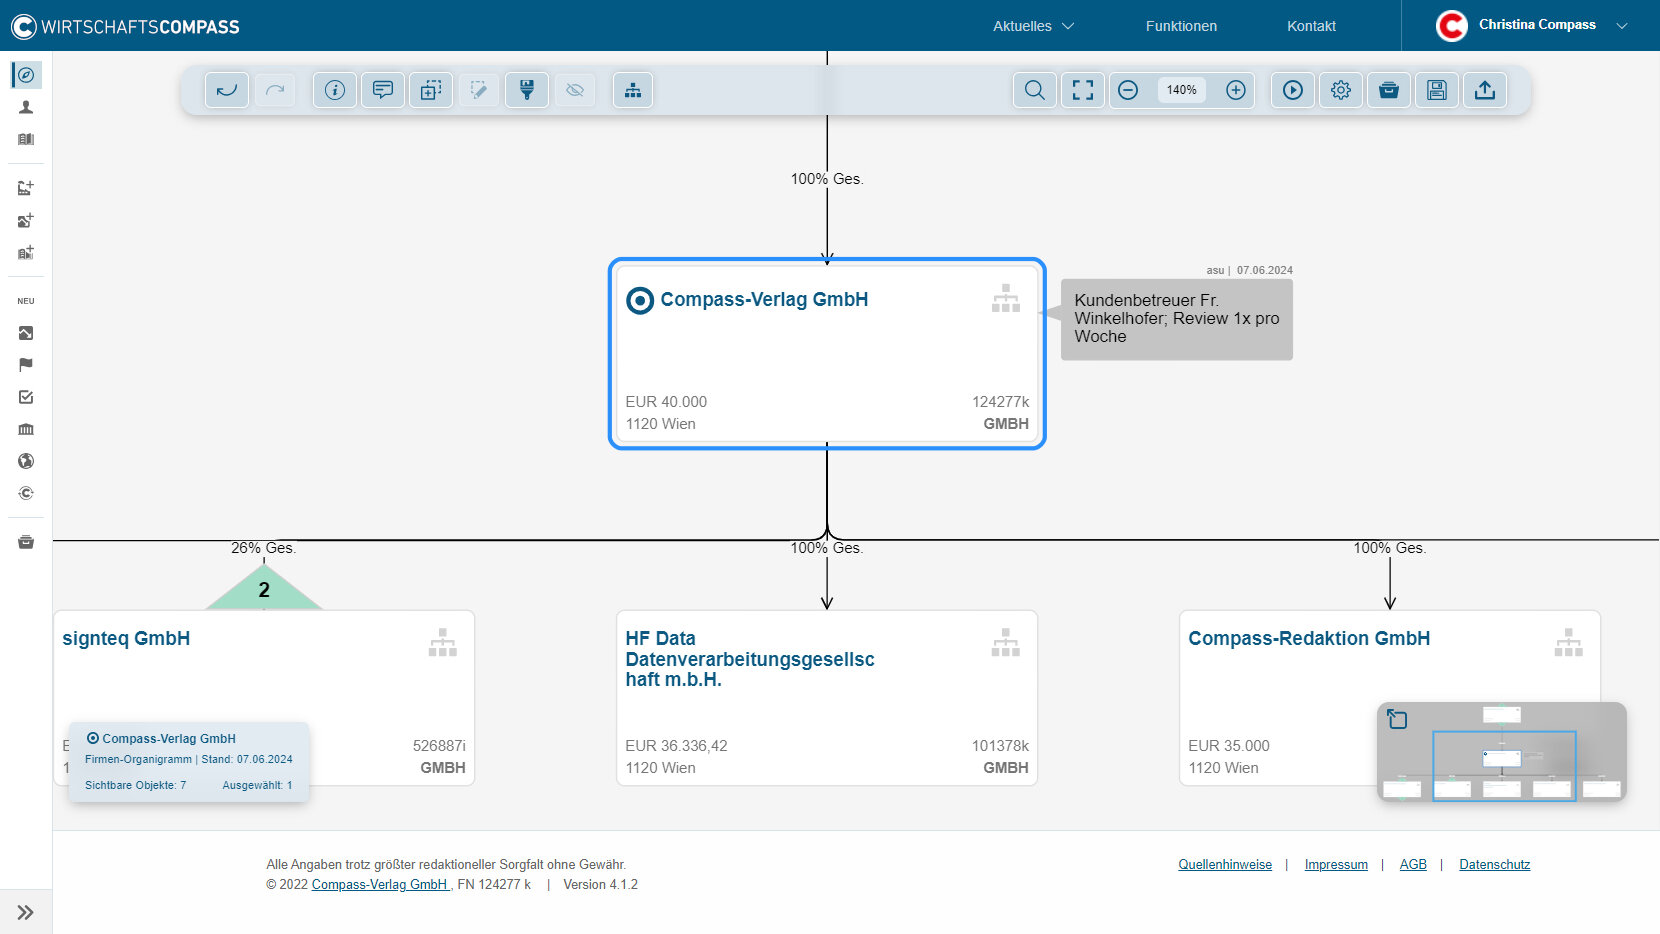The width and height of the screenshot is (1660, 934).
Task: Open the company building sidebar icon
Action: 26,139
